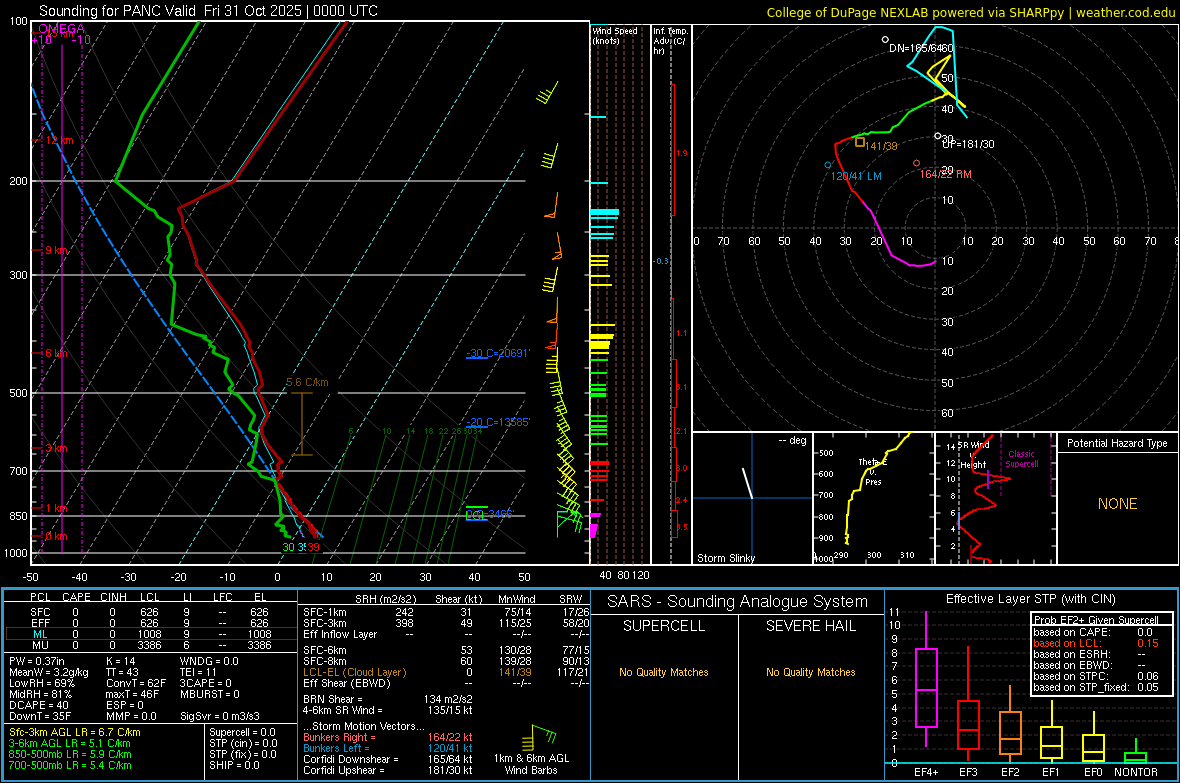Click the Bunkers Right = 164/22 kt line

pos(388,737)
